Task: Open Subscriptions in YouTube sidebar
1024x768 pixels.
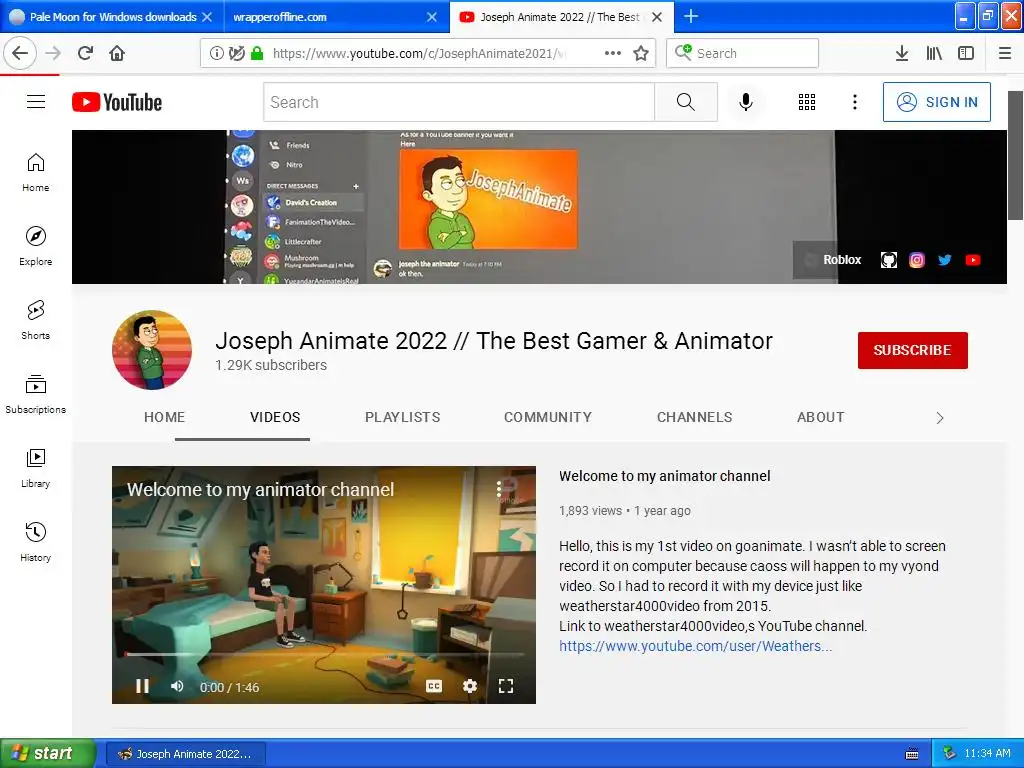Action: tap(36, 394)
